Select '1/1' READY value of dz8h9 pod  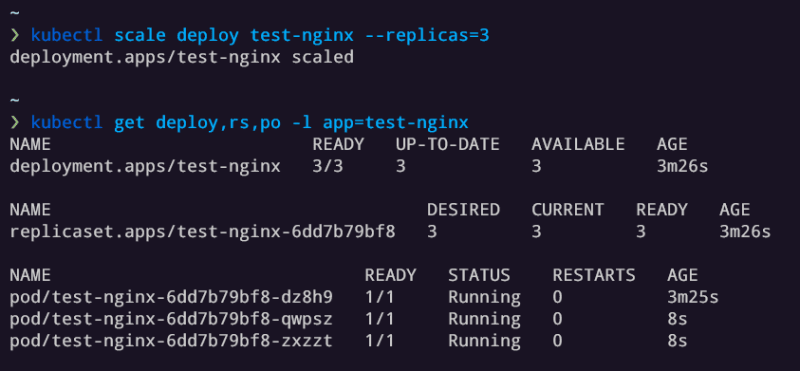tap(380, 297)
